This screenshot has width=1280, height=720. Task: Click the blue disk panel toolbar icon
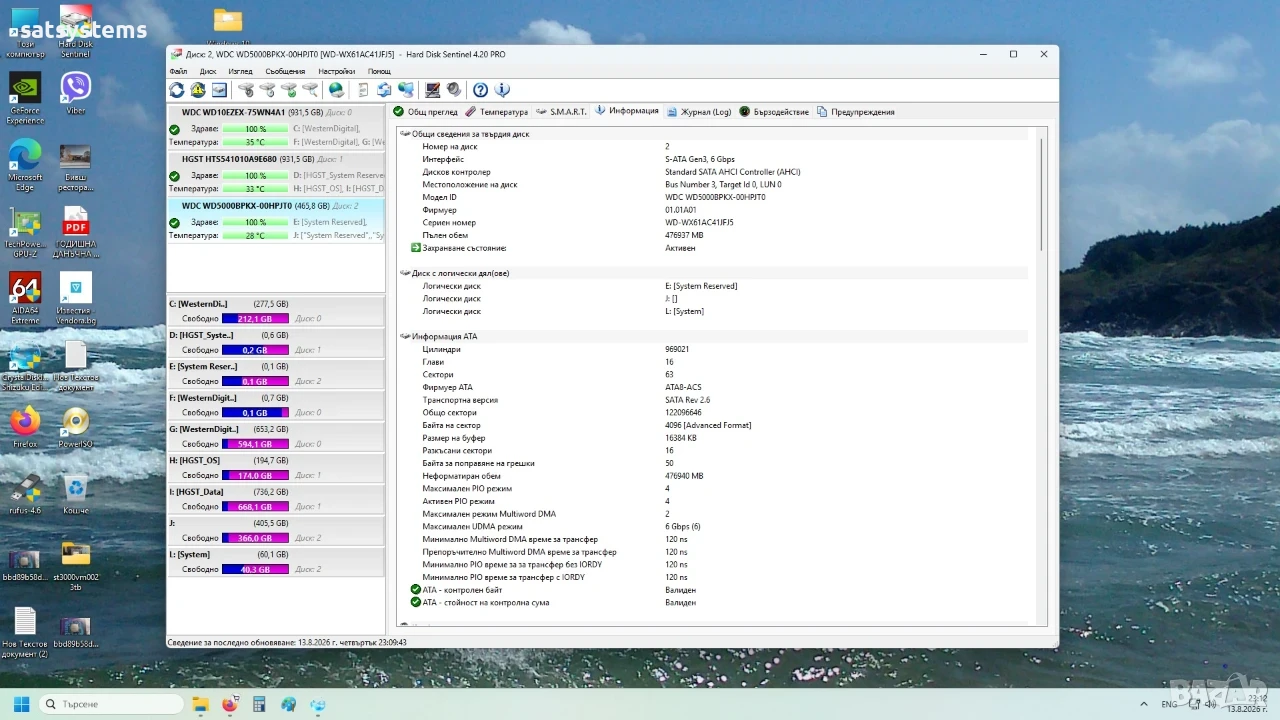(x=219, y=90)
